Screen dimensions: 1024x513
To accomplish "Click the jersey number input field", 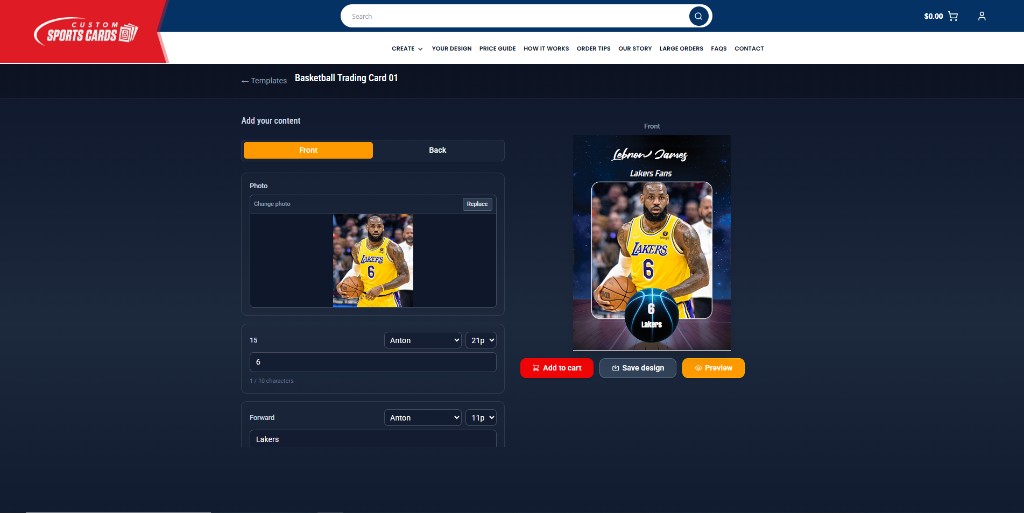I will pyautogui.click(x=373, y=362).
